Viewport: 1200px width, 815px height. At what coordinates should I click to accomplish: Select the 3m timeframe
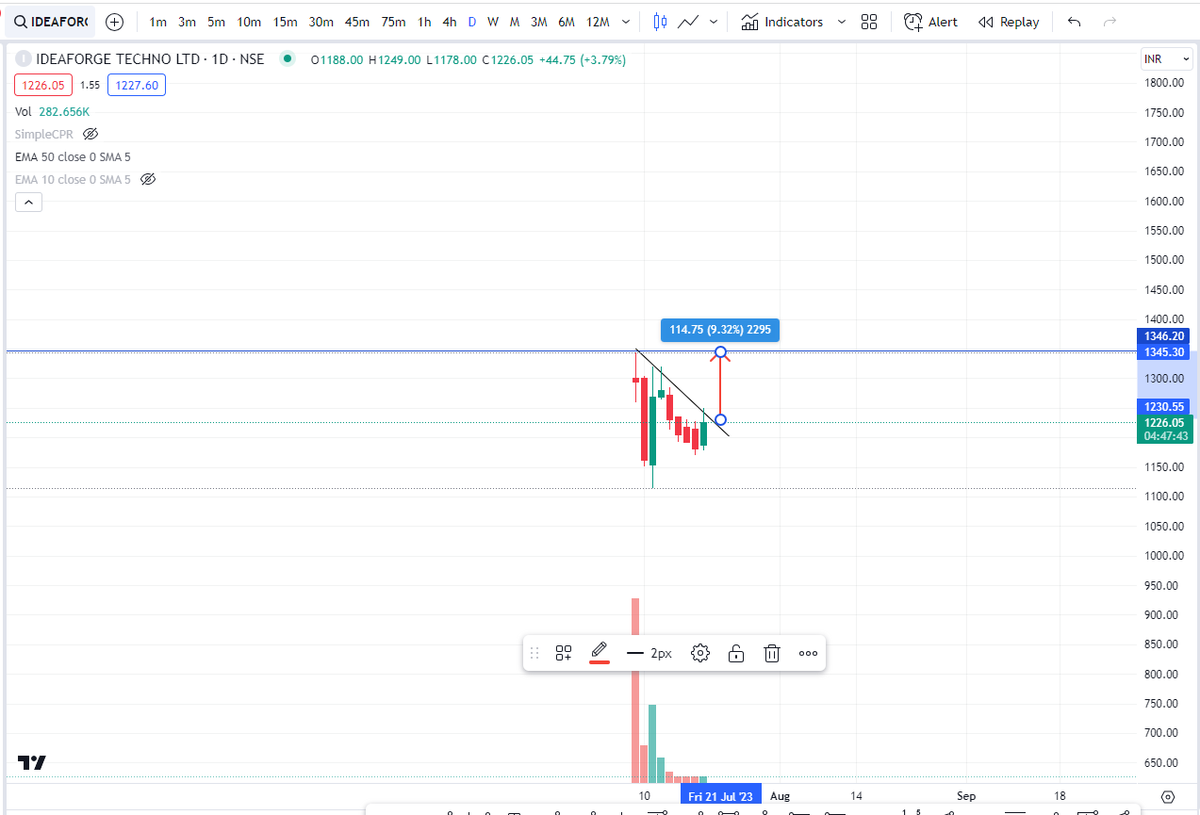pos(187,22)
